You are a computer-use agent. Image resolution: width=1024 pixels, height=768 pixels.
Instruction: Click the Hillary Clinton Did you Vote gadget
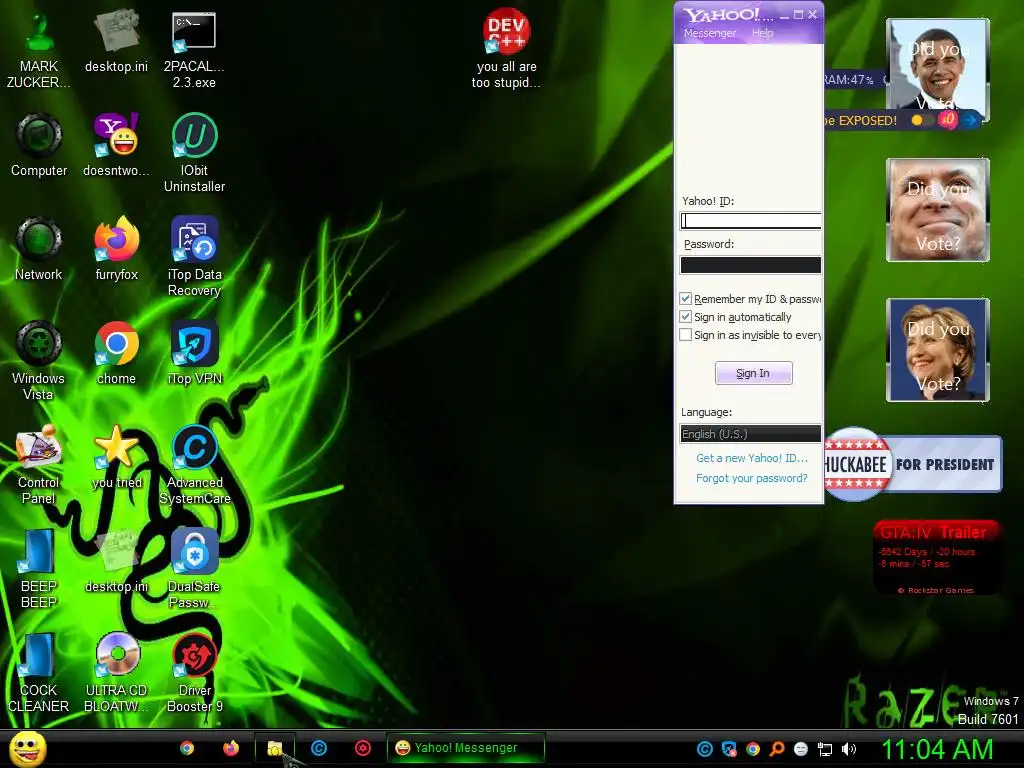(x=938, y=350)
